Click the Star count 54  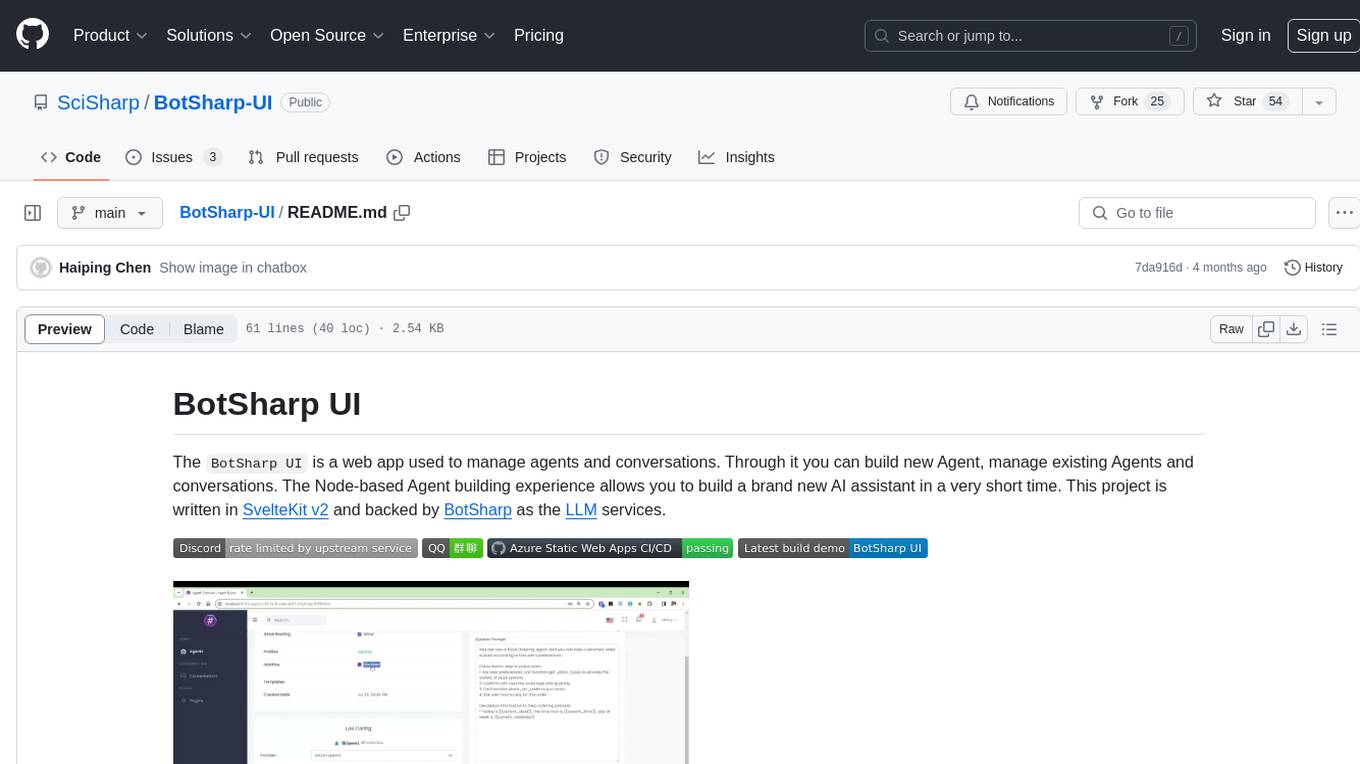coord(1275,102)
